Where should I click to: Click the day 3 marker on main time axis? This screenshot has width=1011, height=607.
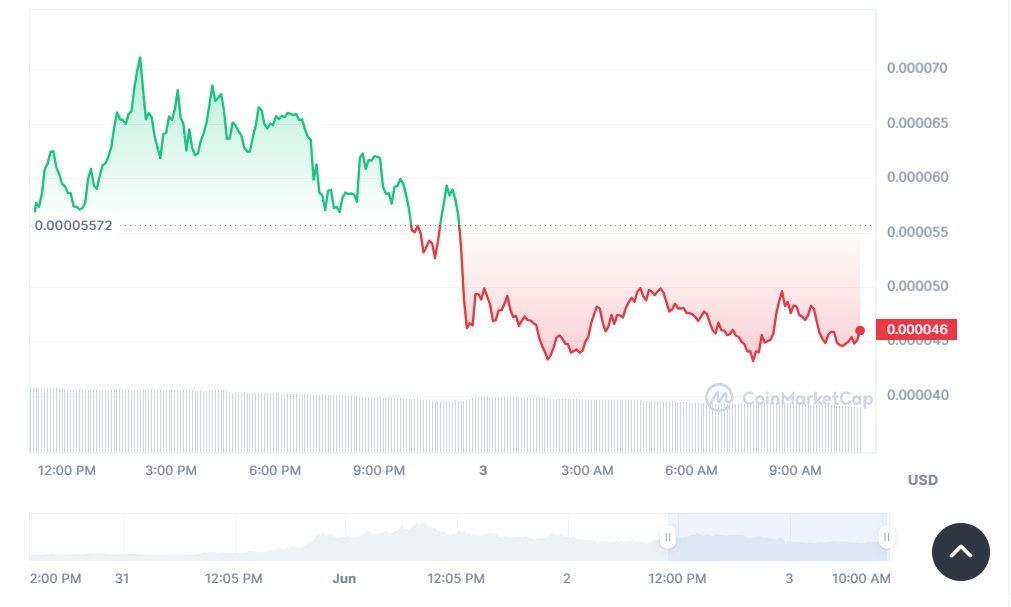[x=483, y=470]
